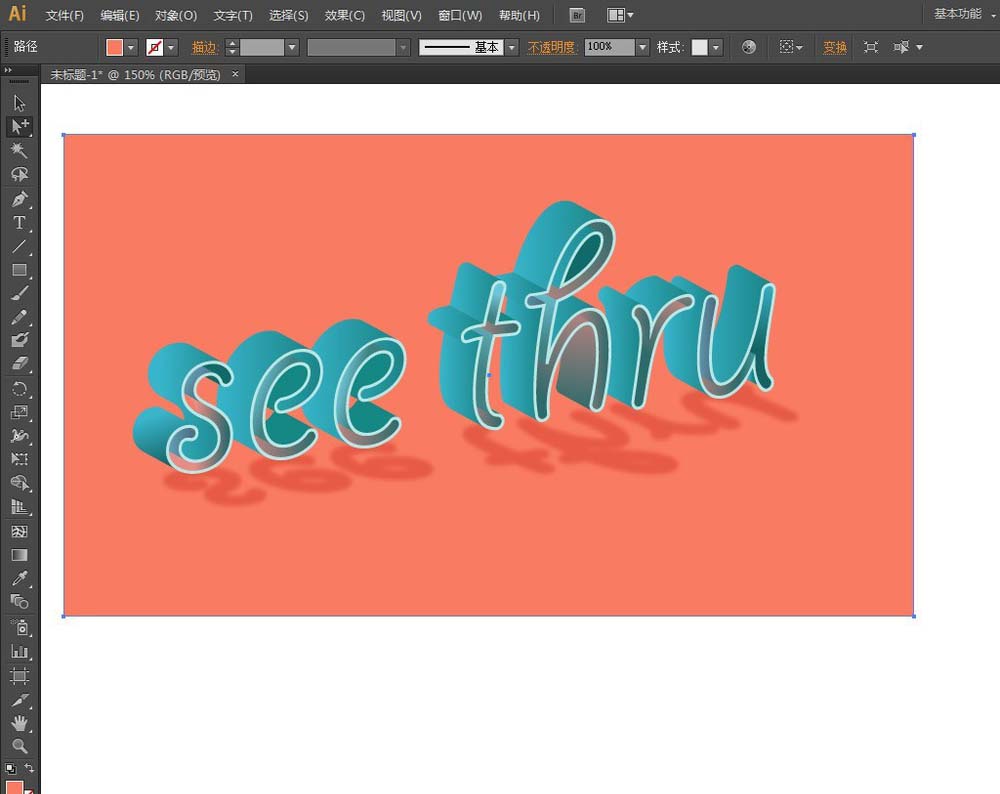
Task: Select the Pen tool
Action: click(19, 199)
